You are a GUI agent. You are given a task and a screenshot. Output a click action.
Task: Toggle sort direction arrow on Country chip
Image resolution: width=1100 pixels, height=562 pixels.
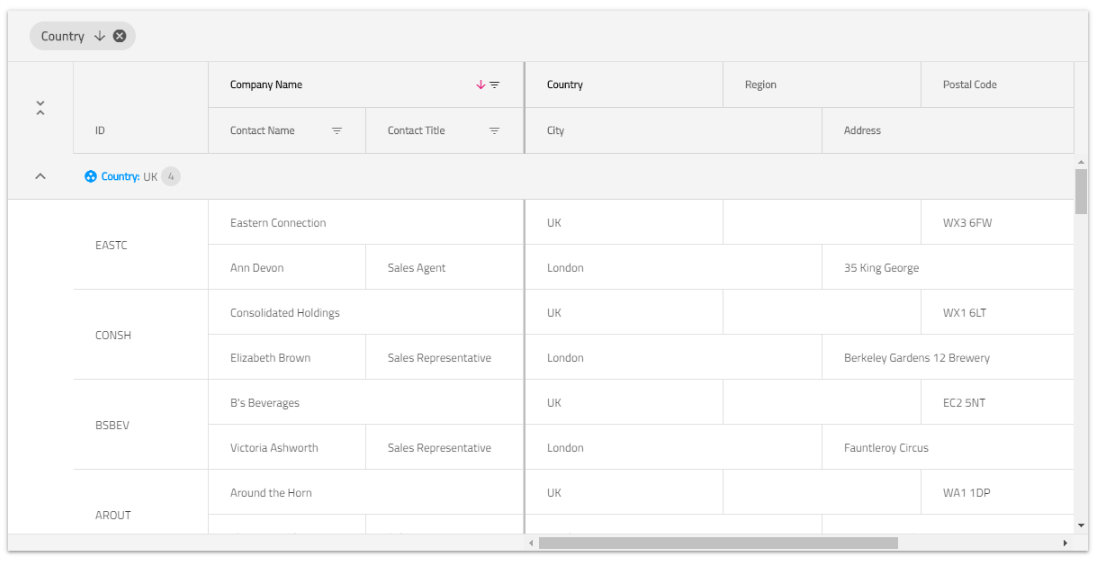coord(100,36)
